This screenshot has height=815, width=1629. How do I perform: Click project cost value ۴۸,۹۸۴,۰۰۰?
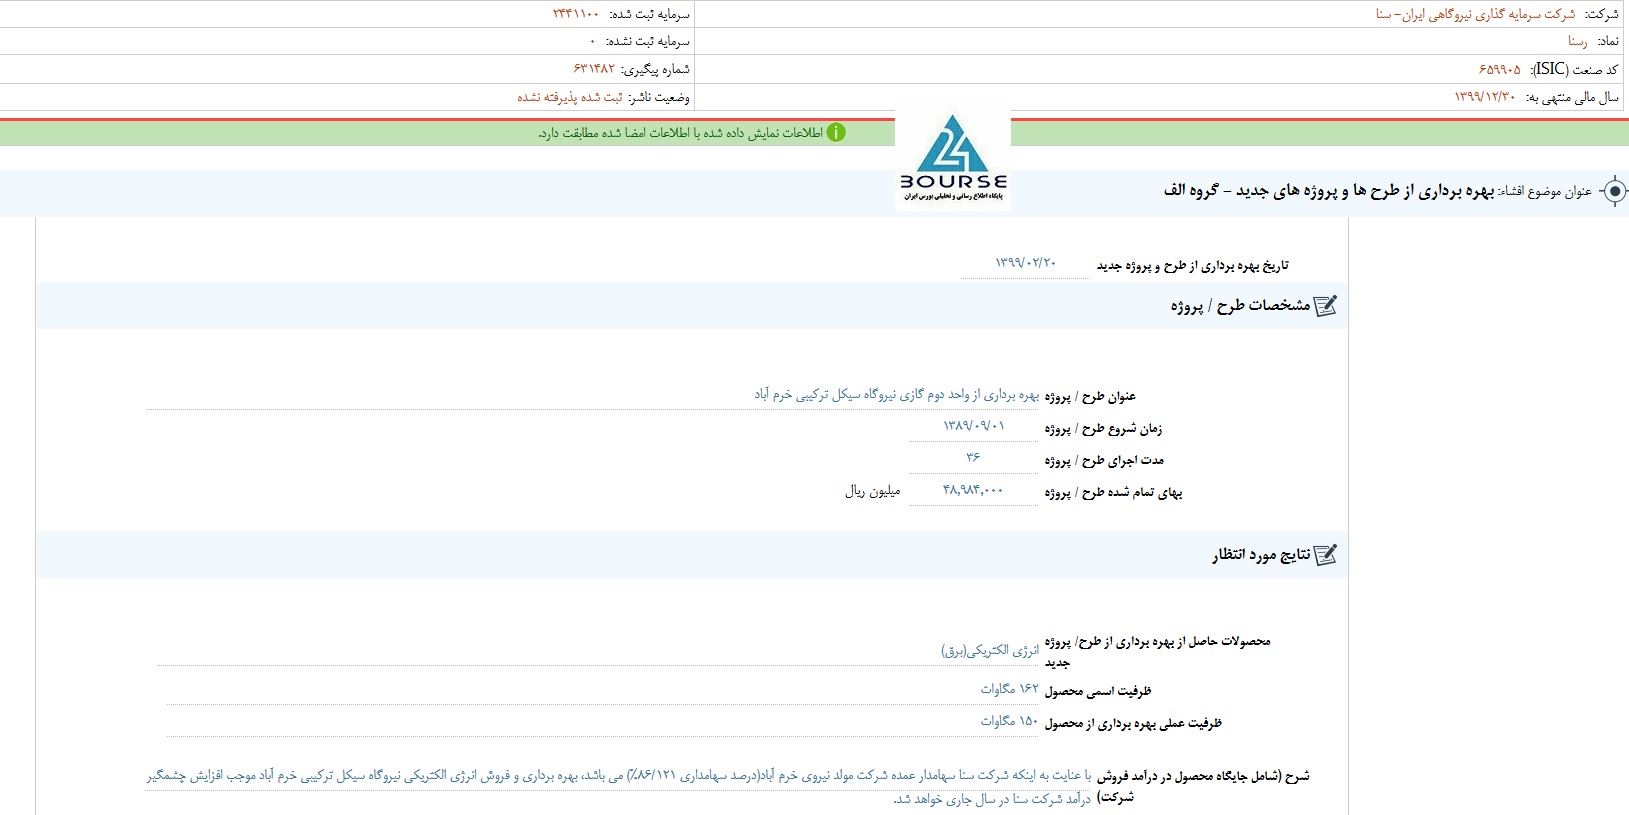pos(973,490)
